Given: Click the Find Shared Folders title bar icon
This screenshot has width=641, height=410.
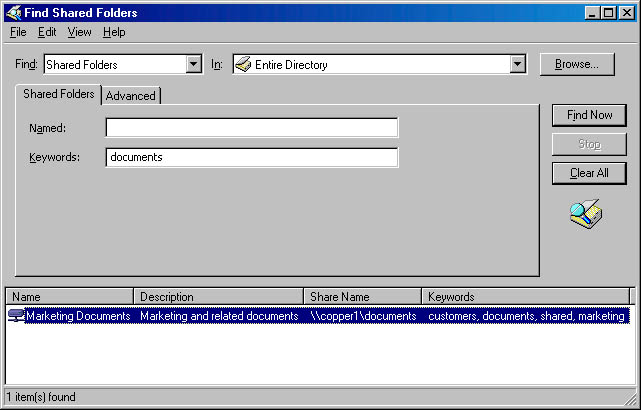Looking at the screenshot, I should click(x=13, y=13).
